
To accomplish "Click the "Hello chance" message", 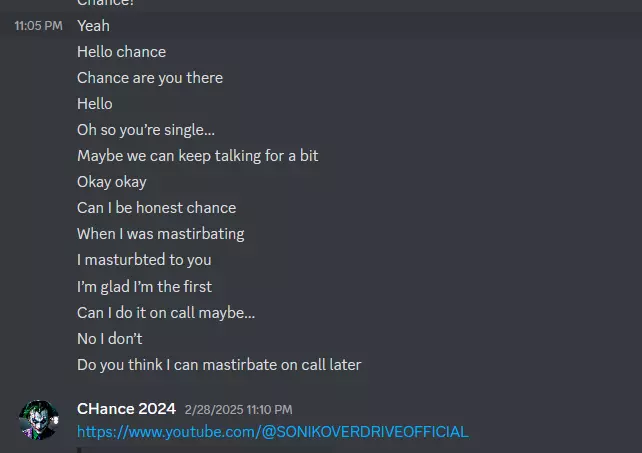I will click(x=121, y=52).
